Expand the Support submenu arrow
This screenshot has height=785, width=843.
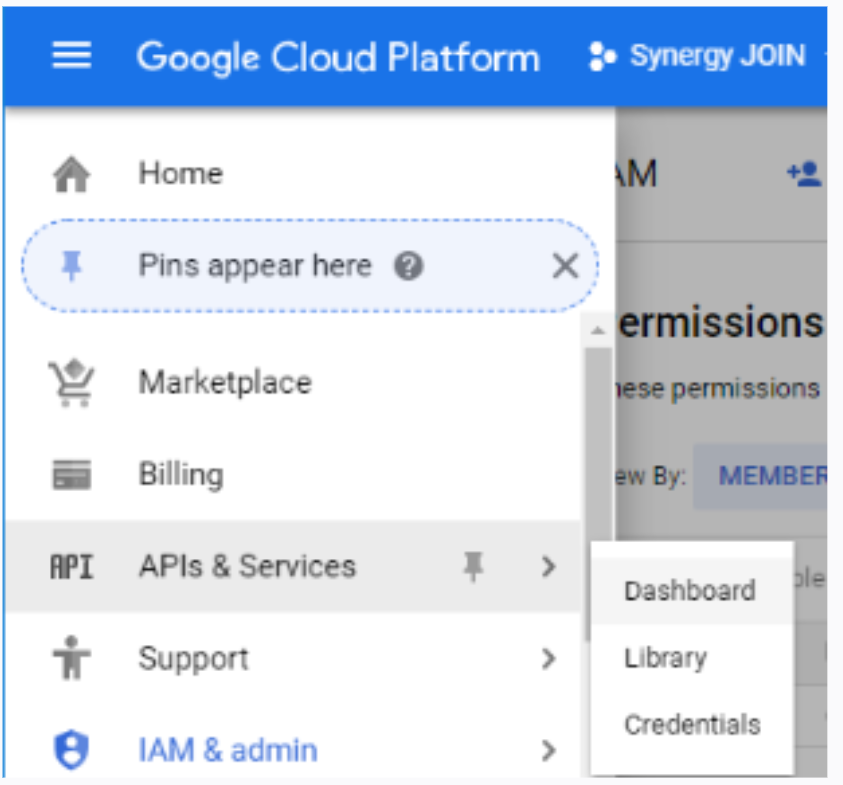click(548, 658)
